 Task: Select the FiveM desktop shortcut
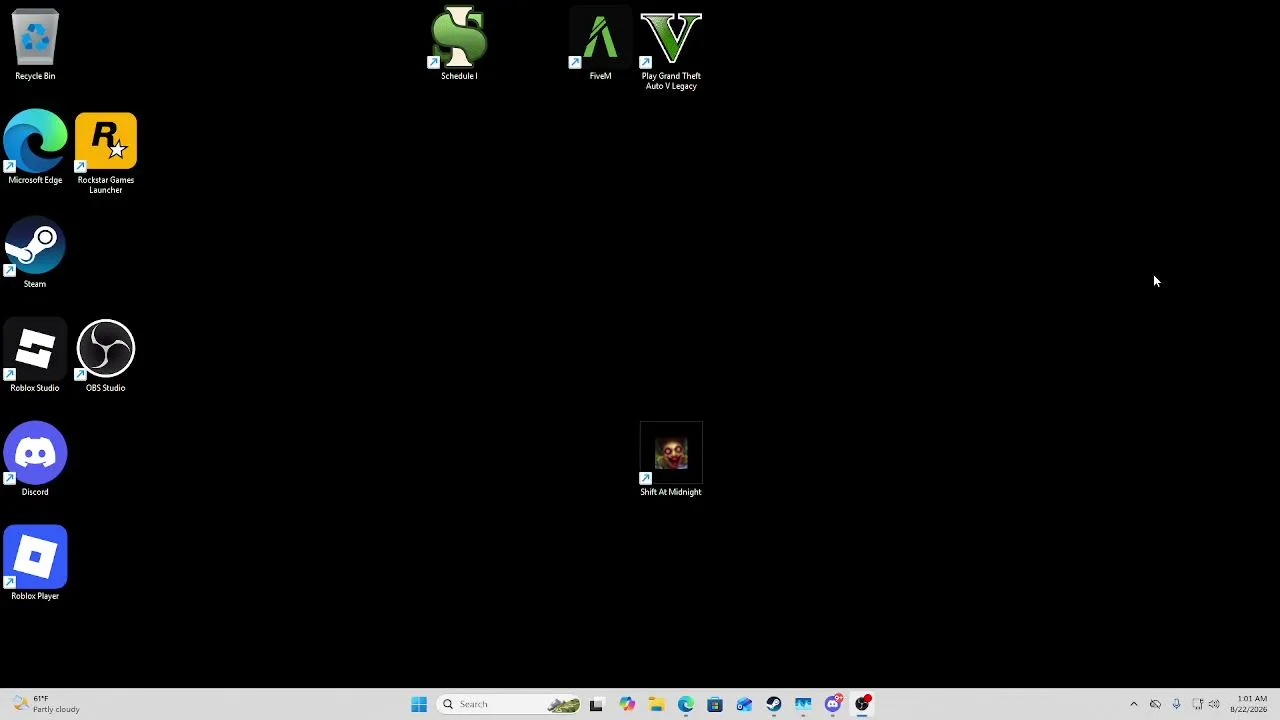point(600,44)
